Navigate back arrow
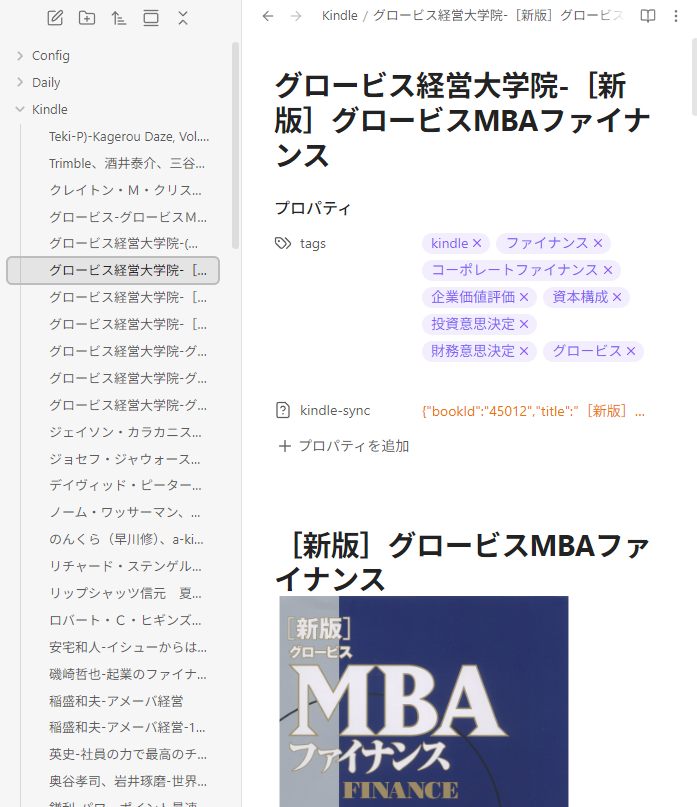The height and width of the screenshot is (807, 697). (268, 16)
